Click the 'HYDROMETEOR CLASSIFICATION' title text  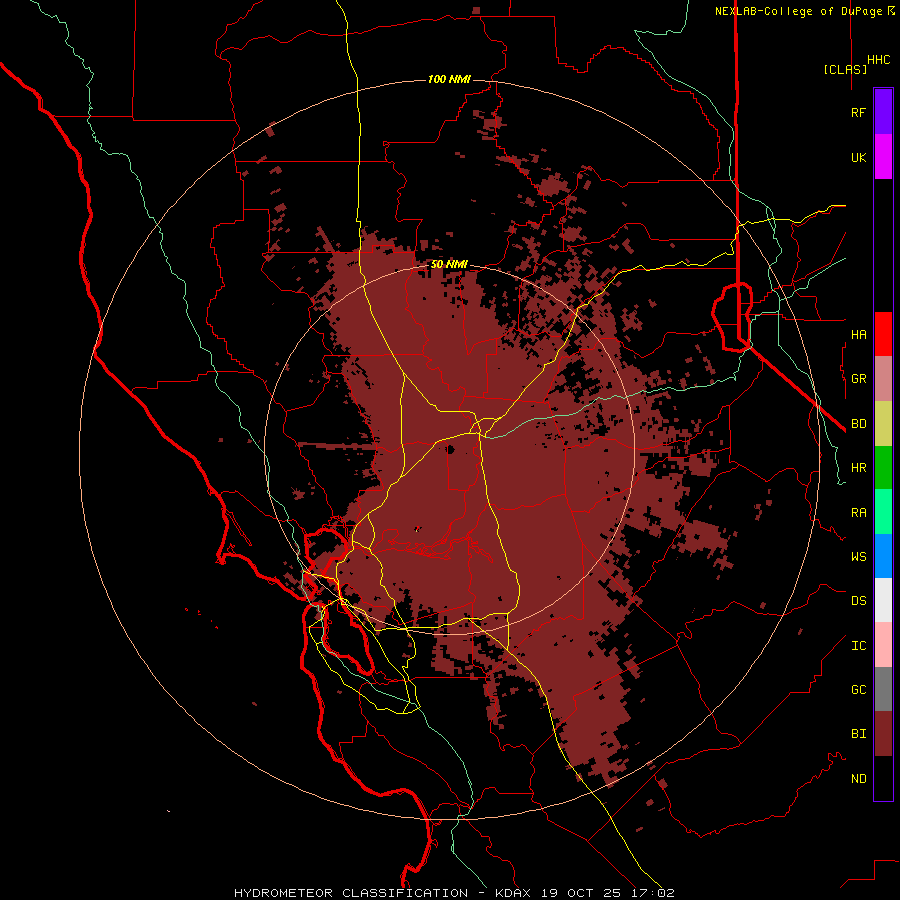(351, 893)
